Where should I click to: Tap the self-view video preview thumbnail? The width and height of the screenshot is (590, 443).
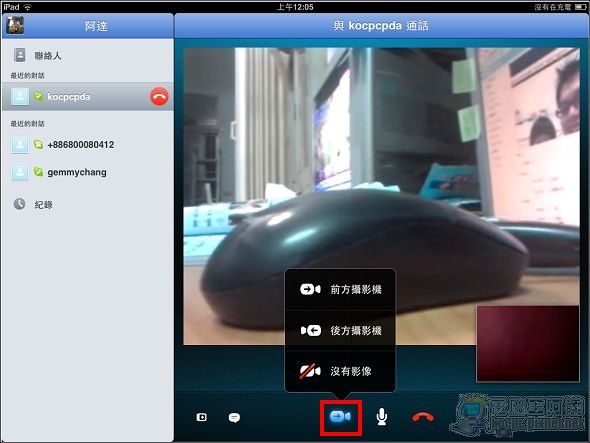point(528,344)
